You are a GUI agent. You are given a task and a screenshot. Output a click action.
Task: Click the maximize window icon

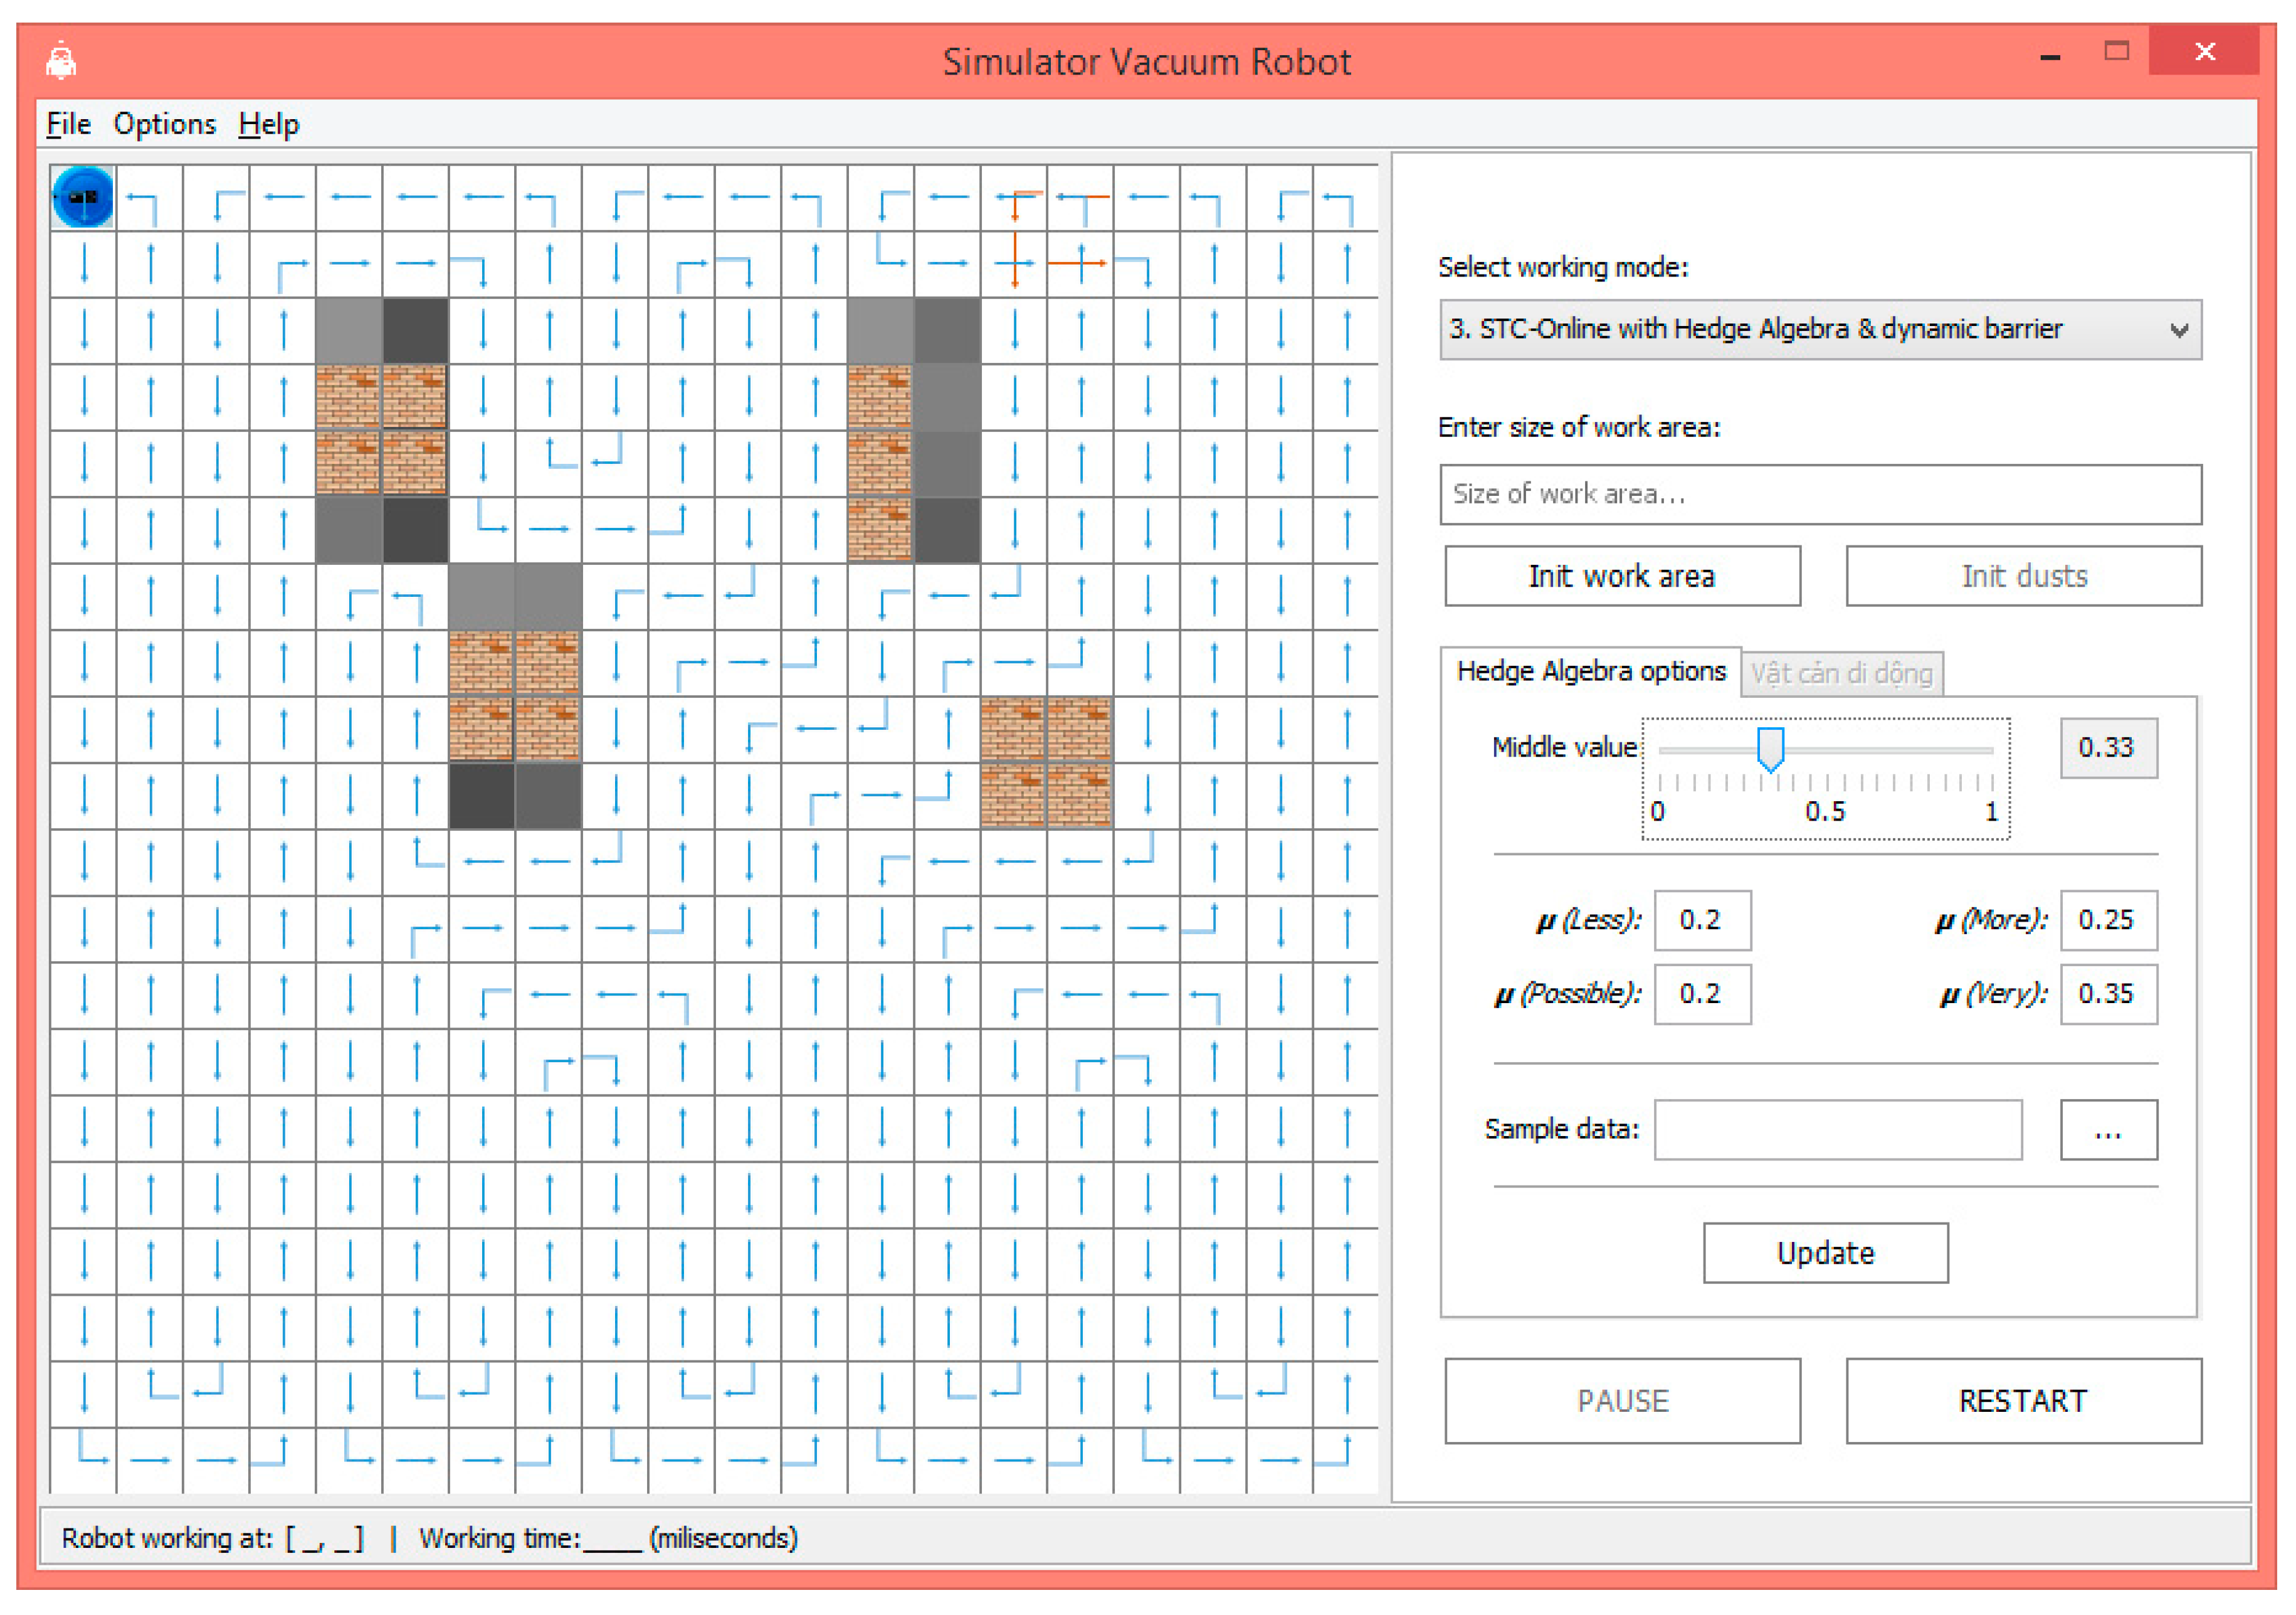pyautogui.click(x=2116, y=51)
